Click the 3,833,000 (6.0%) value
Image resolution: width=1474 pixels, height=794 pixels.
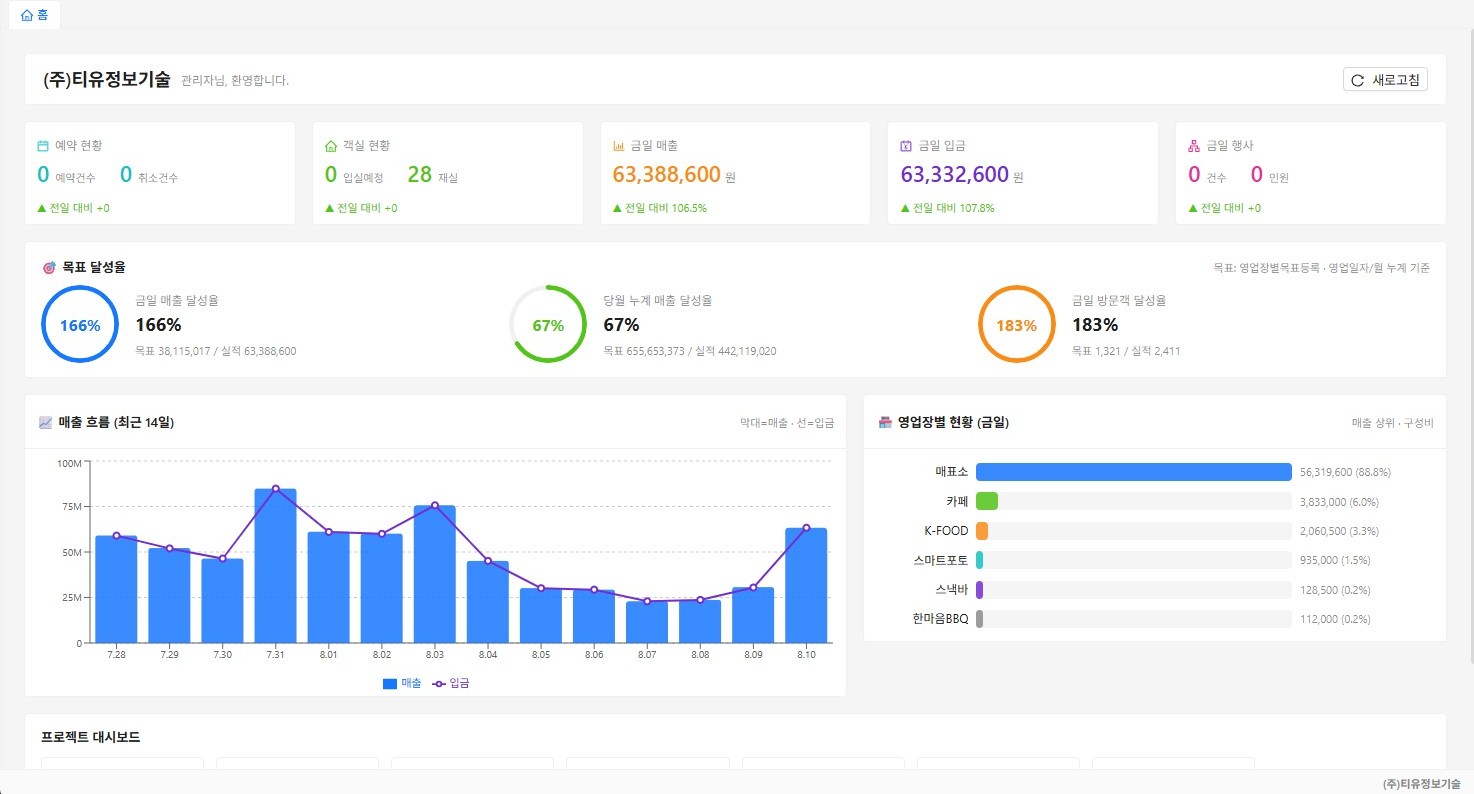point(1339,501)
